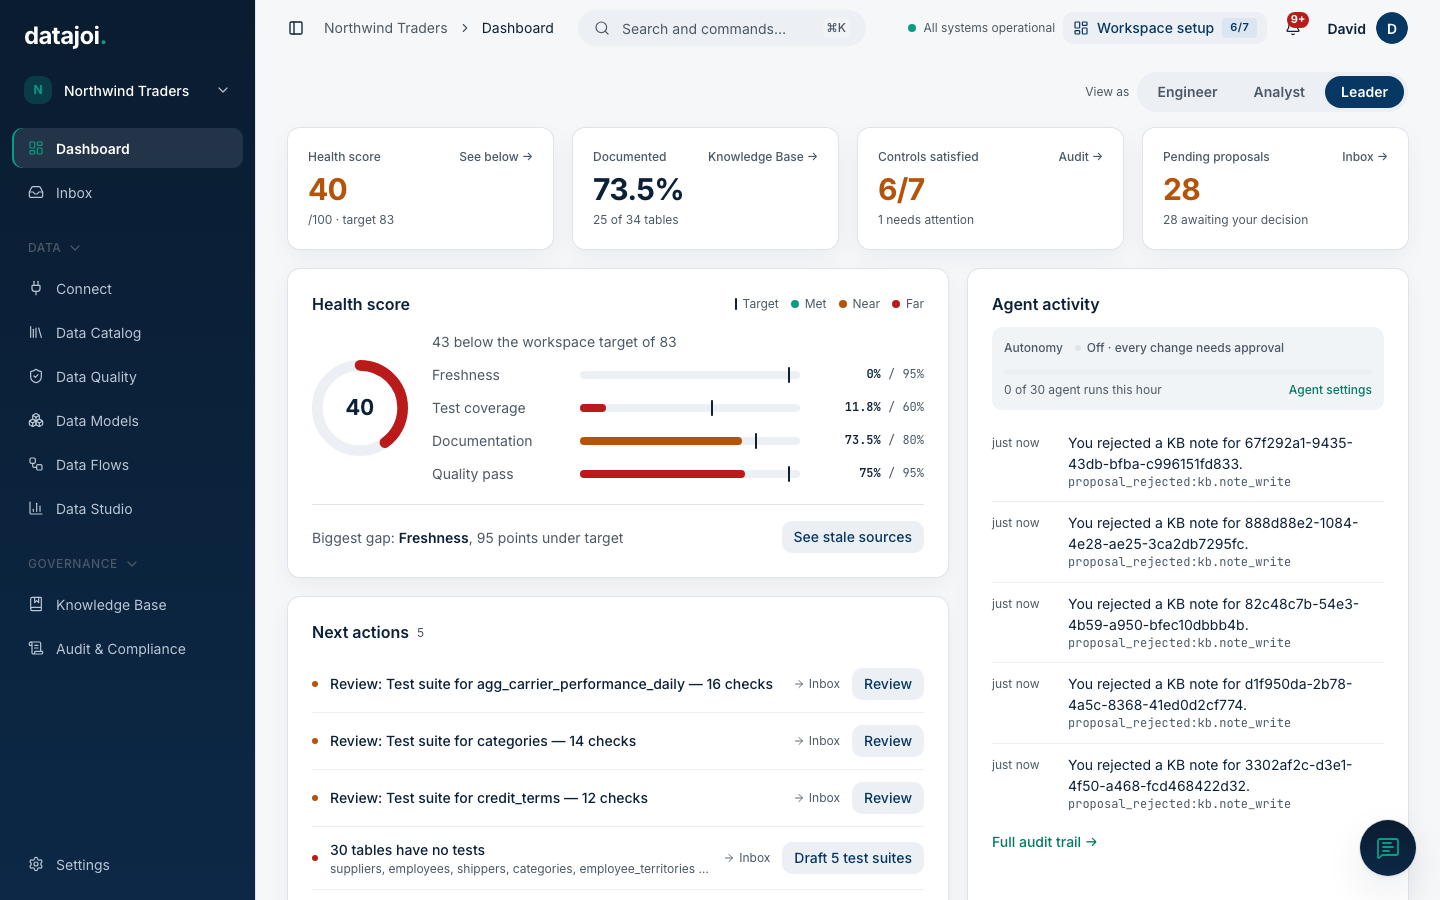Click the Freshness progress bar

point(690,375)
